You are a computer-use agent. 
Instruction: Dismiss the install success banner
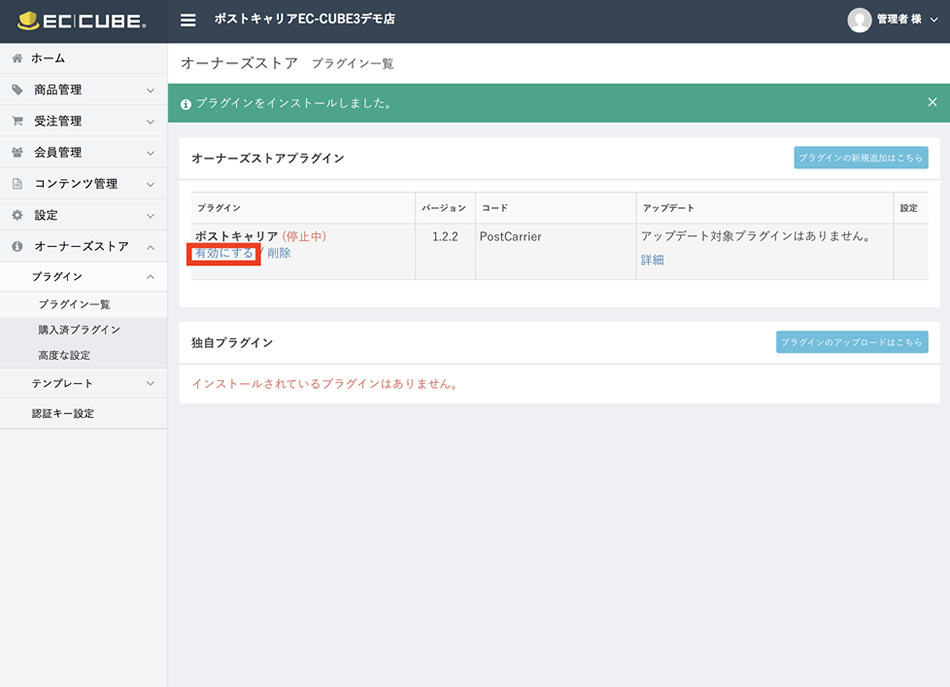pos(932,102)
